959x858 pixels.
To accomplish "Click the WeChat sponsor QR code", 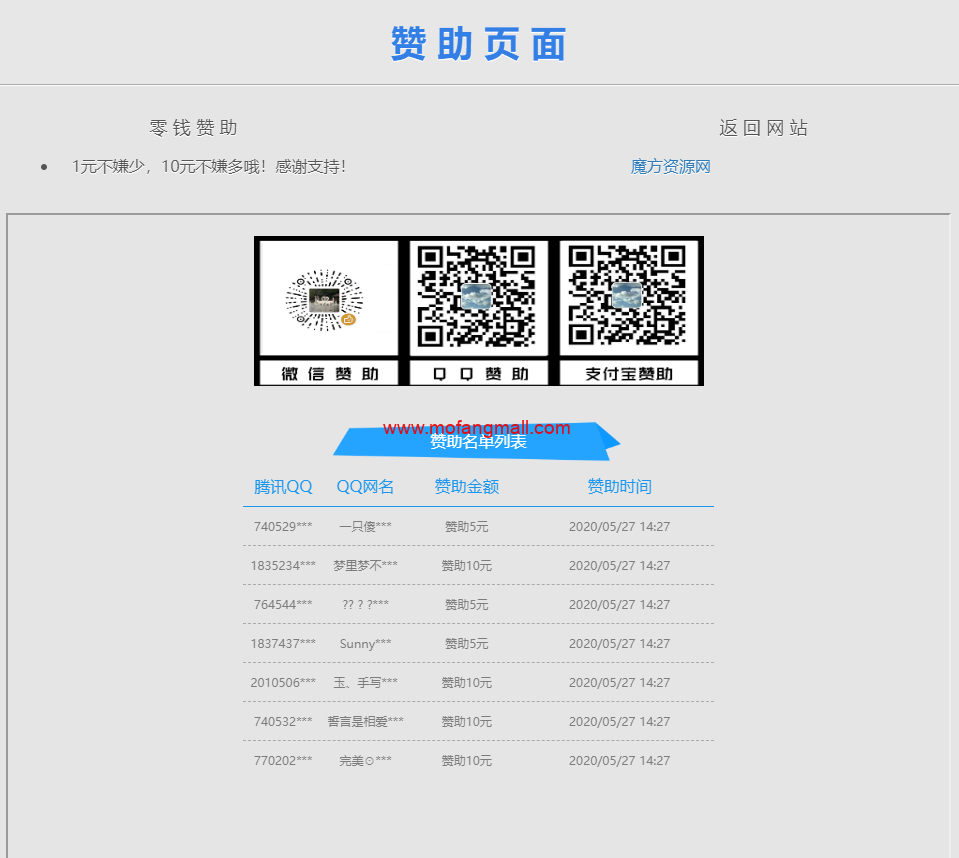I will pos(324,300).
